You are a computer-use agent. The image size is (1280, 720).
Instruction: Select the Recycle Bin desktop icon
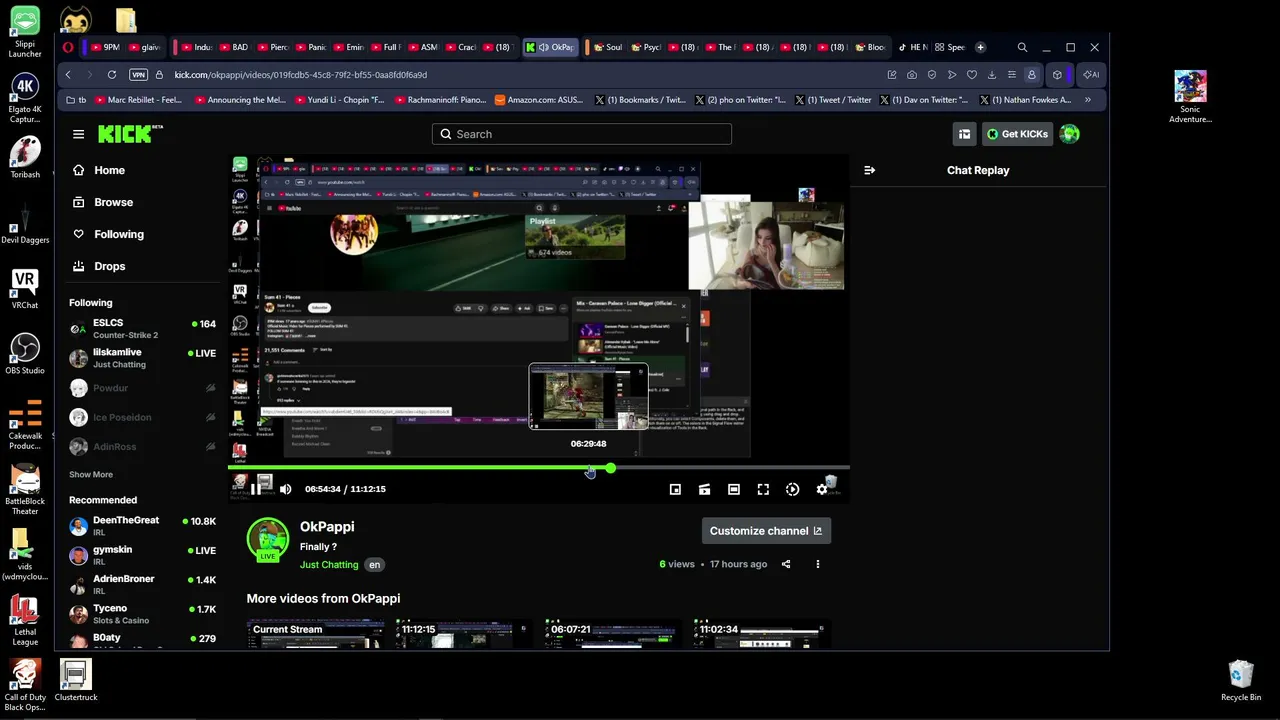click(x=1241, y=681)
